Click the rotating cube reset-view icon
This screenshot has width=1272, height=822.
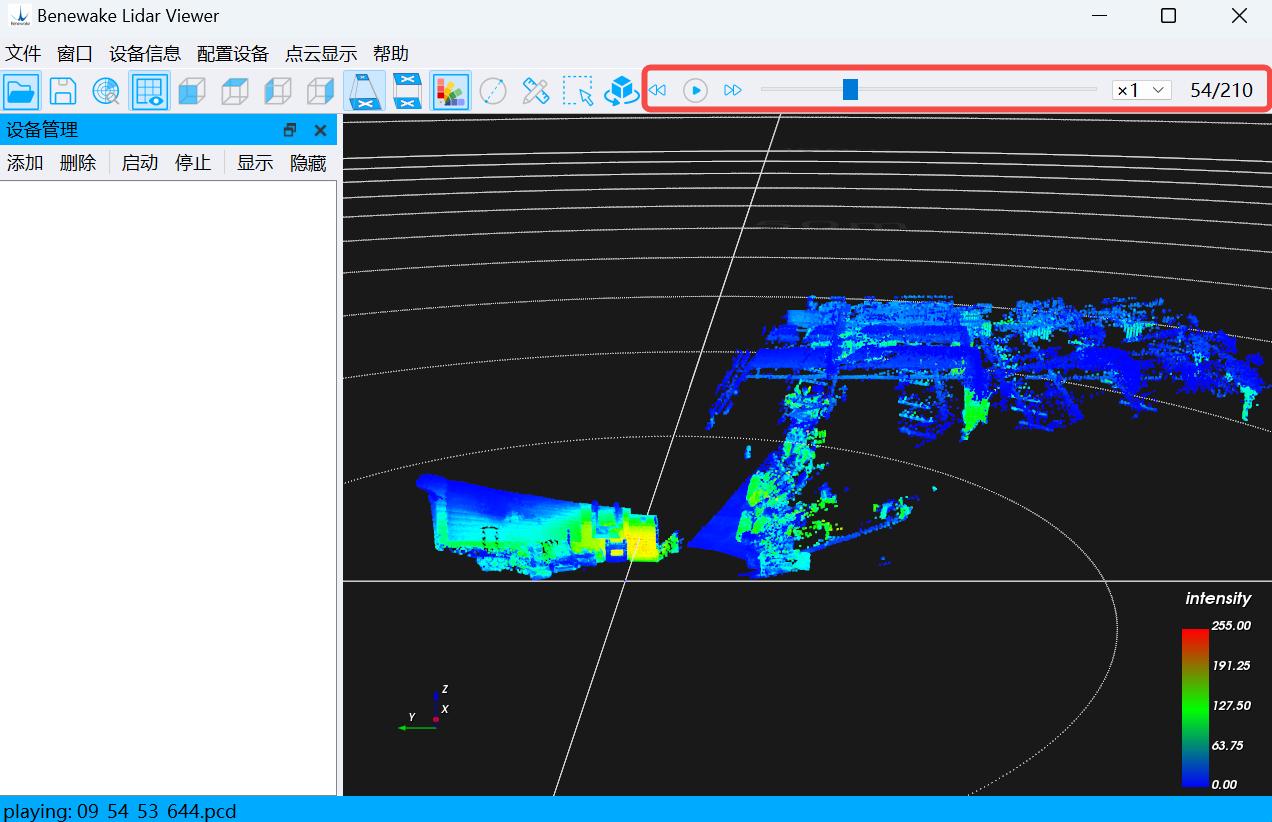pyautogui.click(x=622, y=91)
